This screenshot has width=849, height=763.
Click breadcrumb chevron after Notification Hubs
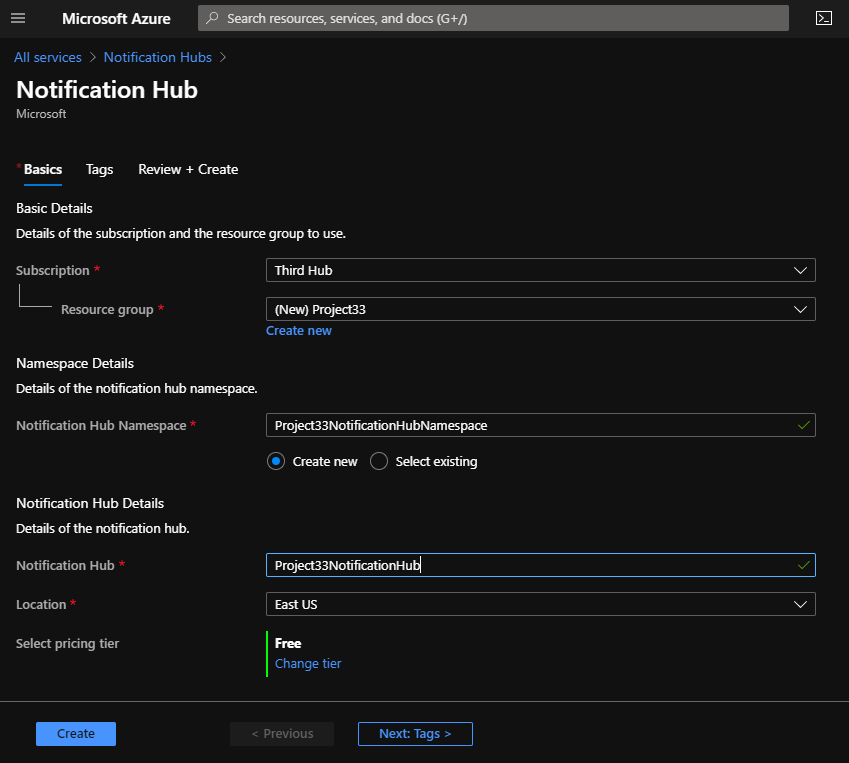point(223,57)
